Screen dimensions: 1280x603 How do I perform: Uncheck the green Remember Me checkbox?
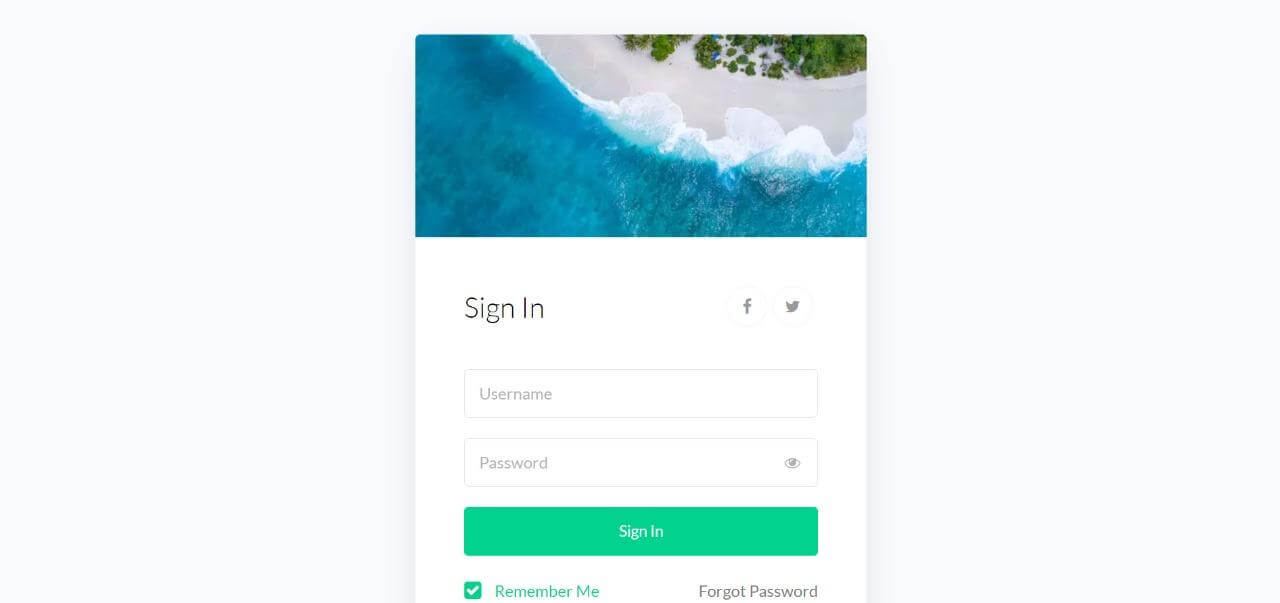click(473, 591)
